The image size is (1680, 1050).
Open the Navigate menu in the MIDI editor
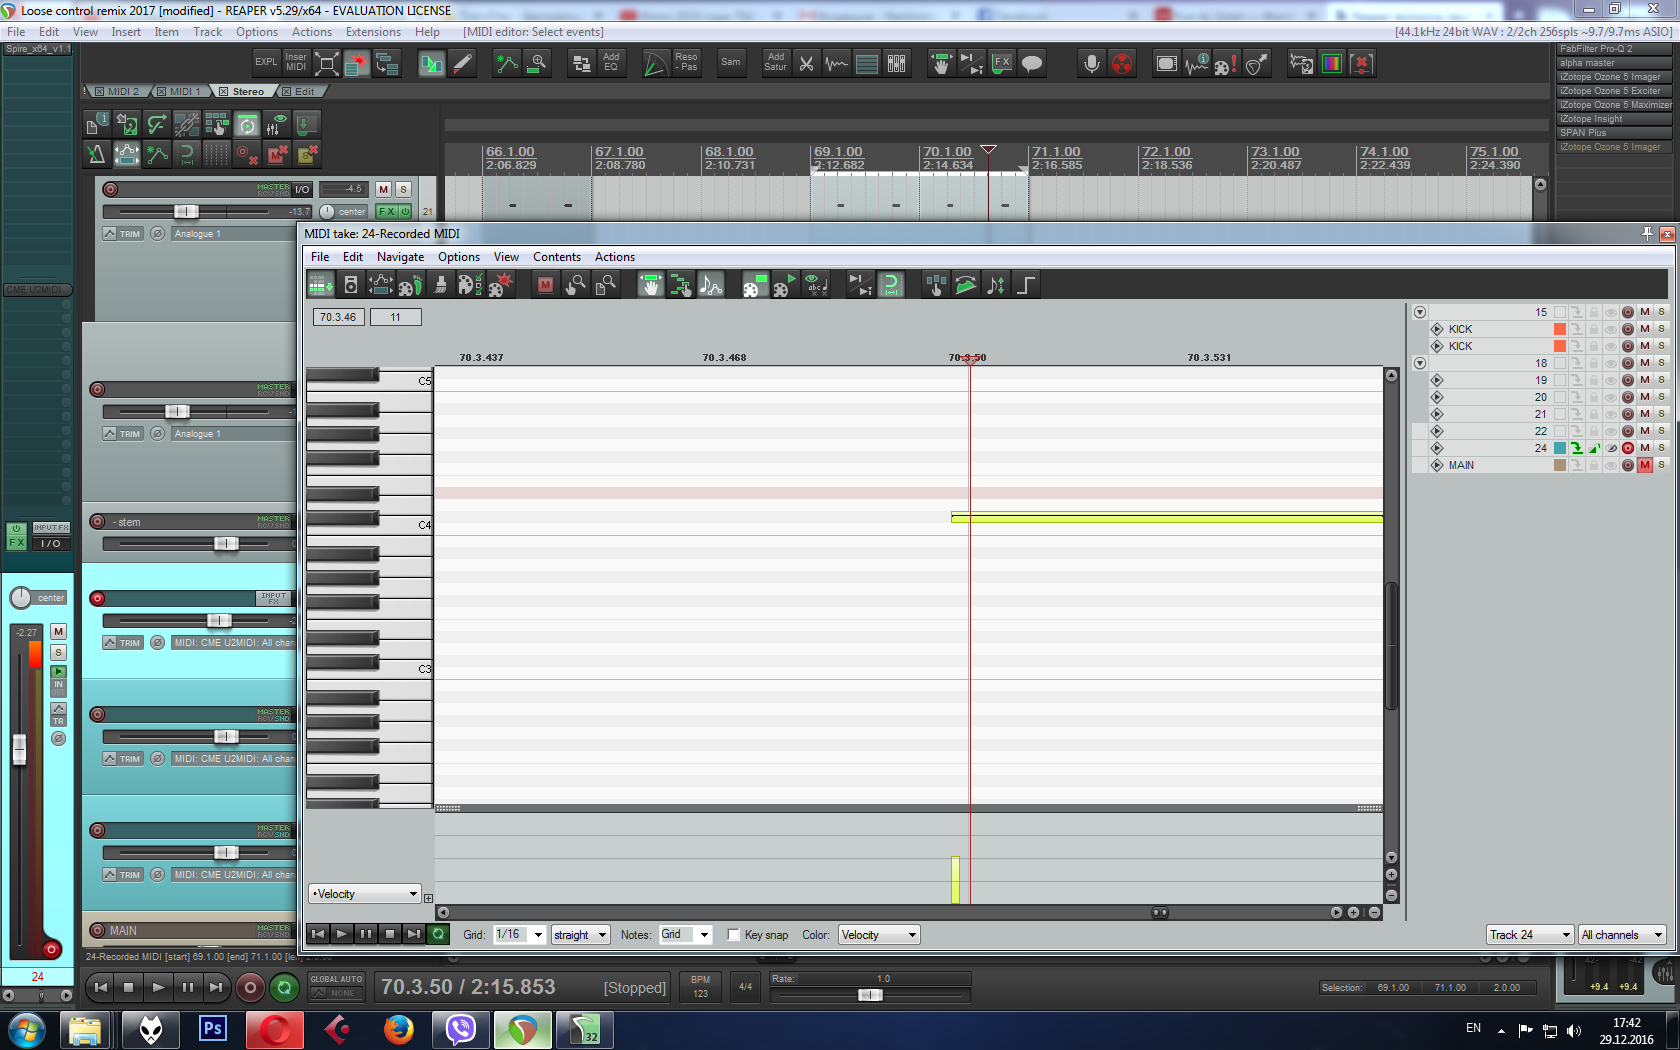[400, 257]
